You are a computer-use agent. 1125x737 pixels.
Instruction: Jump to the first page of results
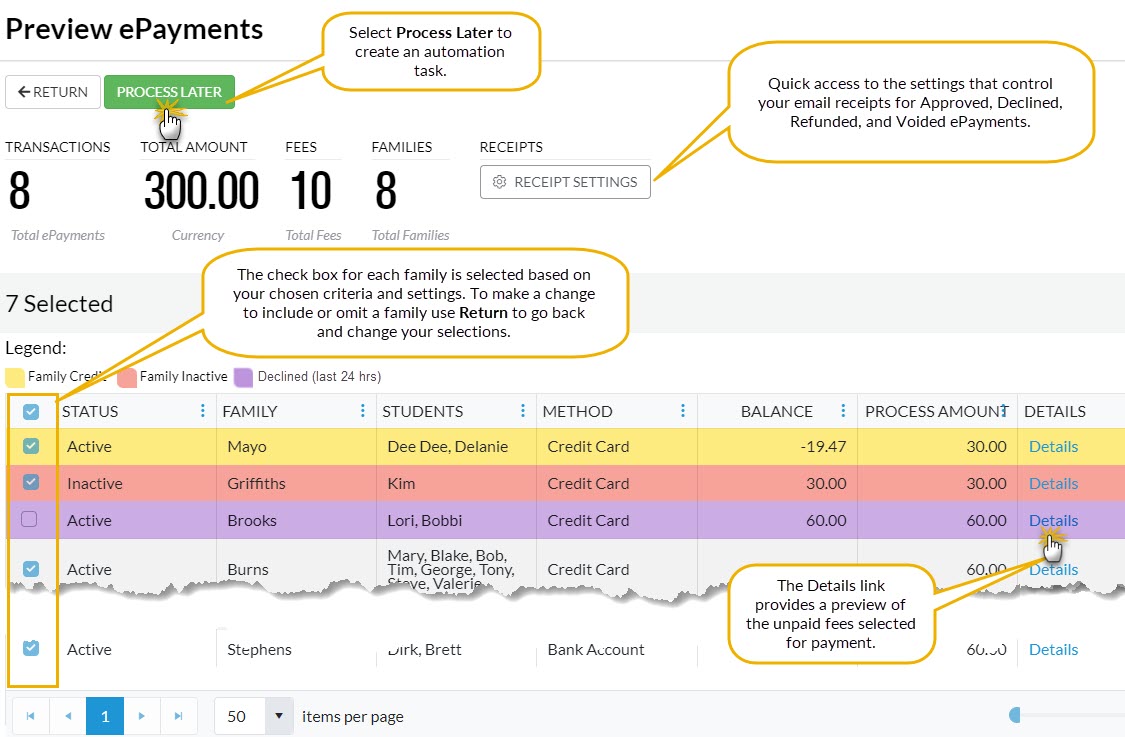click(x=31, y=716)
